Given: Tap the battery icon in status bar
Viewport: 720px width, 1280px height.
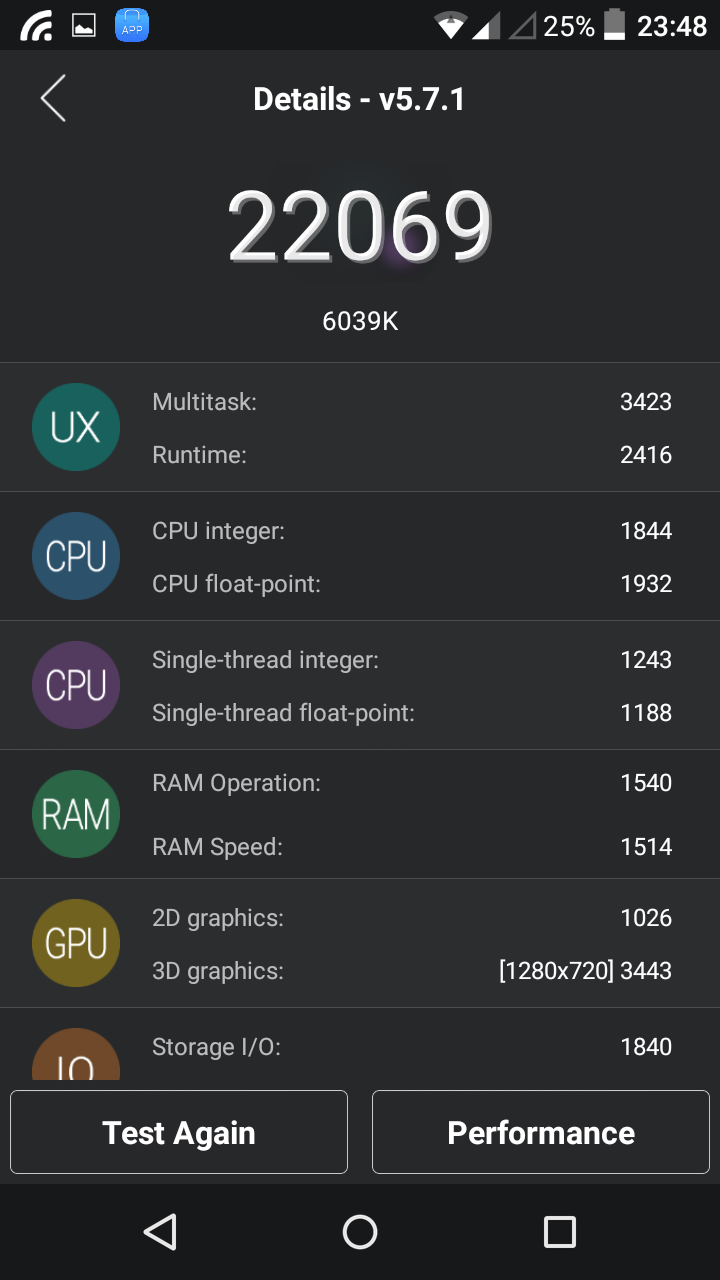Looking at the screenshot, I should [x=614, y=25].
